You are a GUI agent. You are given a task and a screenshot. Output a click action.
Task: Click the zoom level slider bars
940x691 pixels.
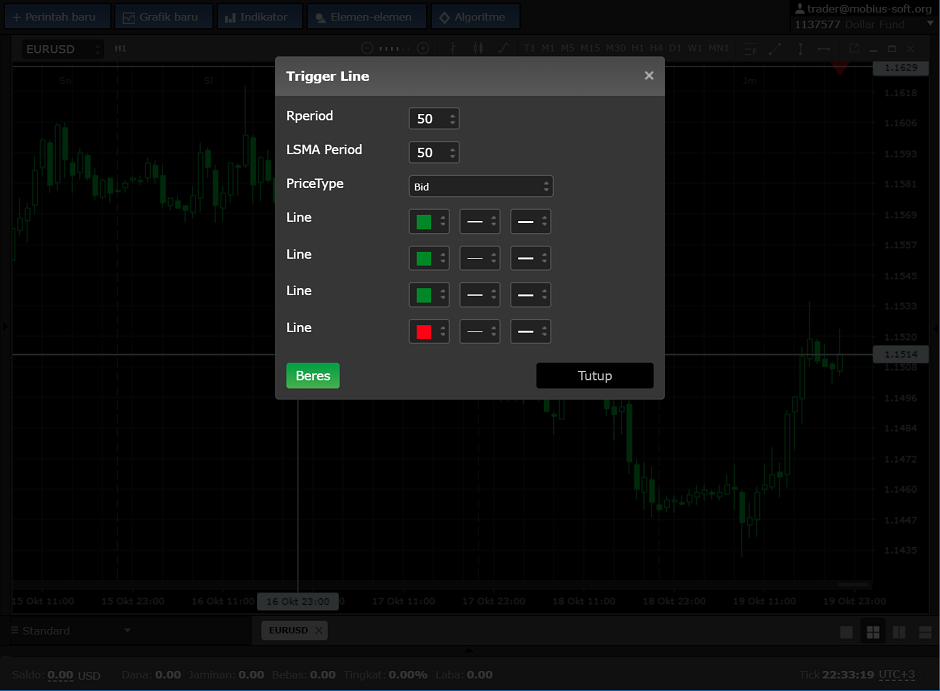(x=394, y=49)
